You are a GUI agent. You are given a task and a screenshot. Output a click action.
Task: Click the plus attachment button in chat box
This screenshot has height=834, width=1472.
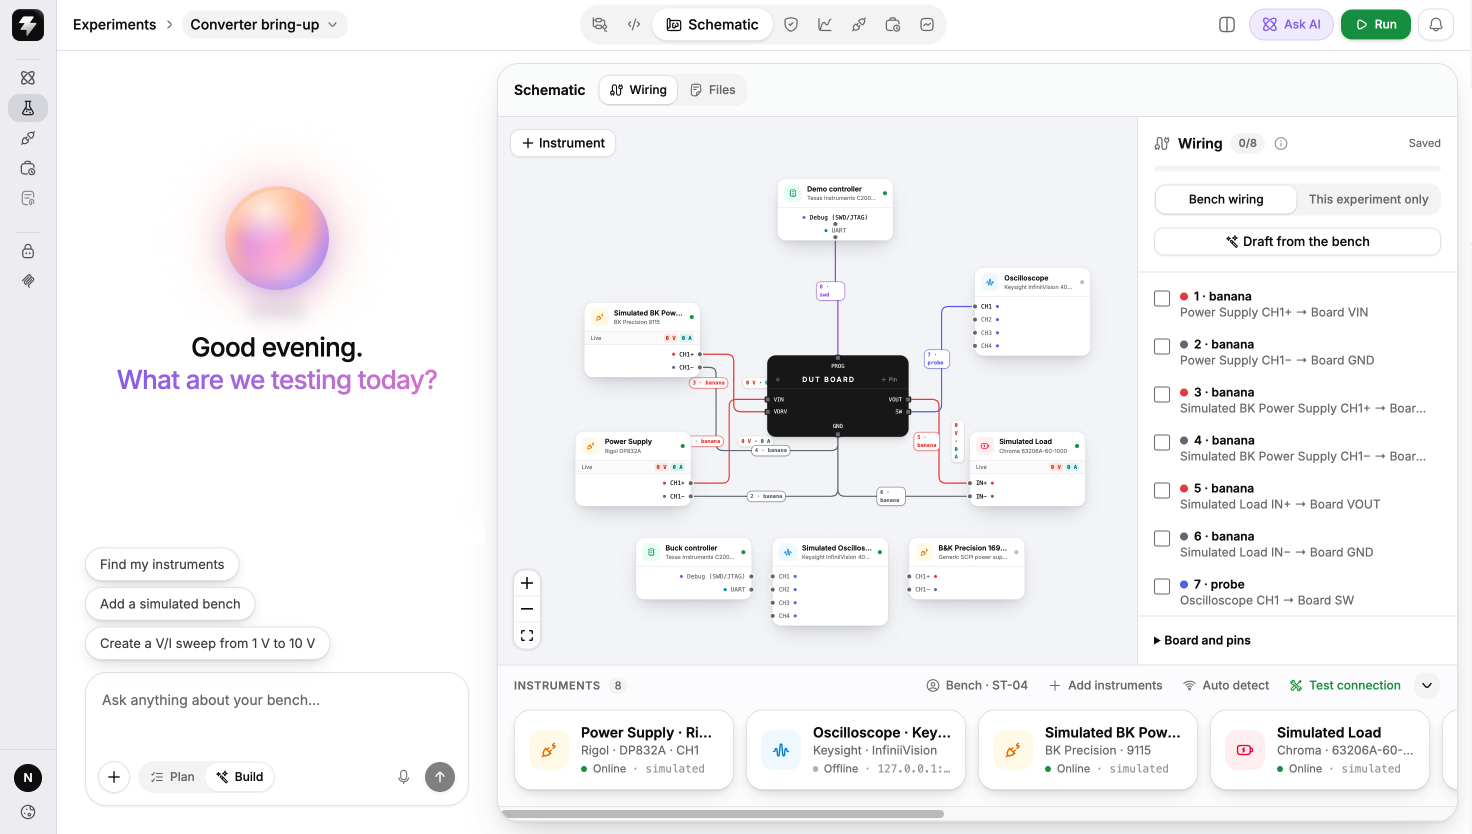click(114, 777)
